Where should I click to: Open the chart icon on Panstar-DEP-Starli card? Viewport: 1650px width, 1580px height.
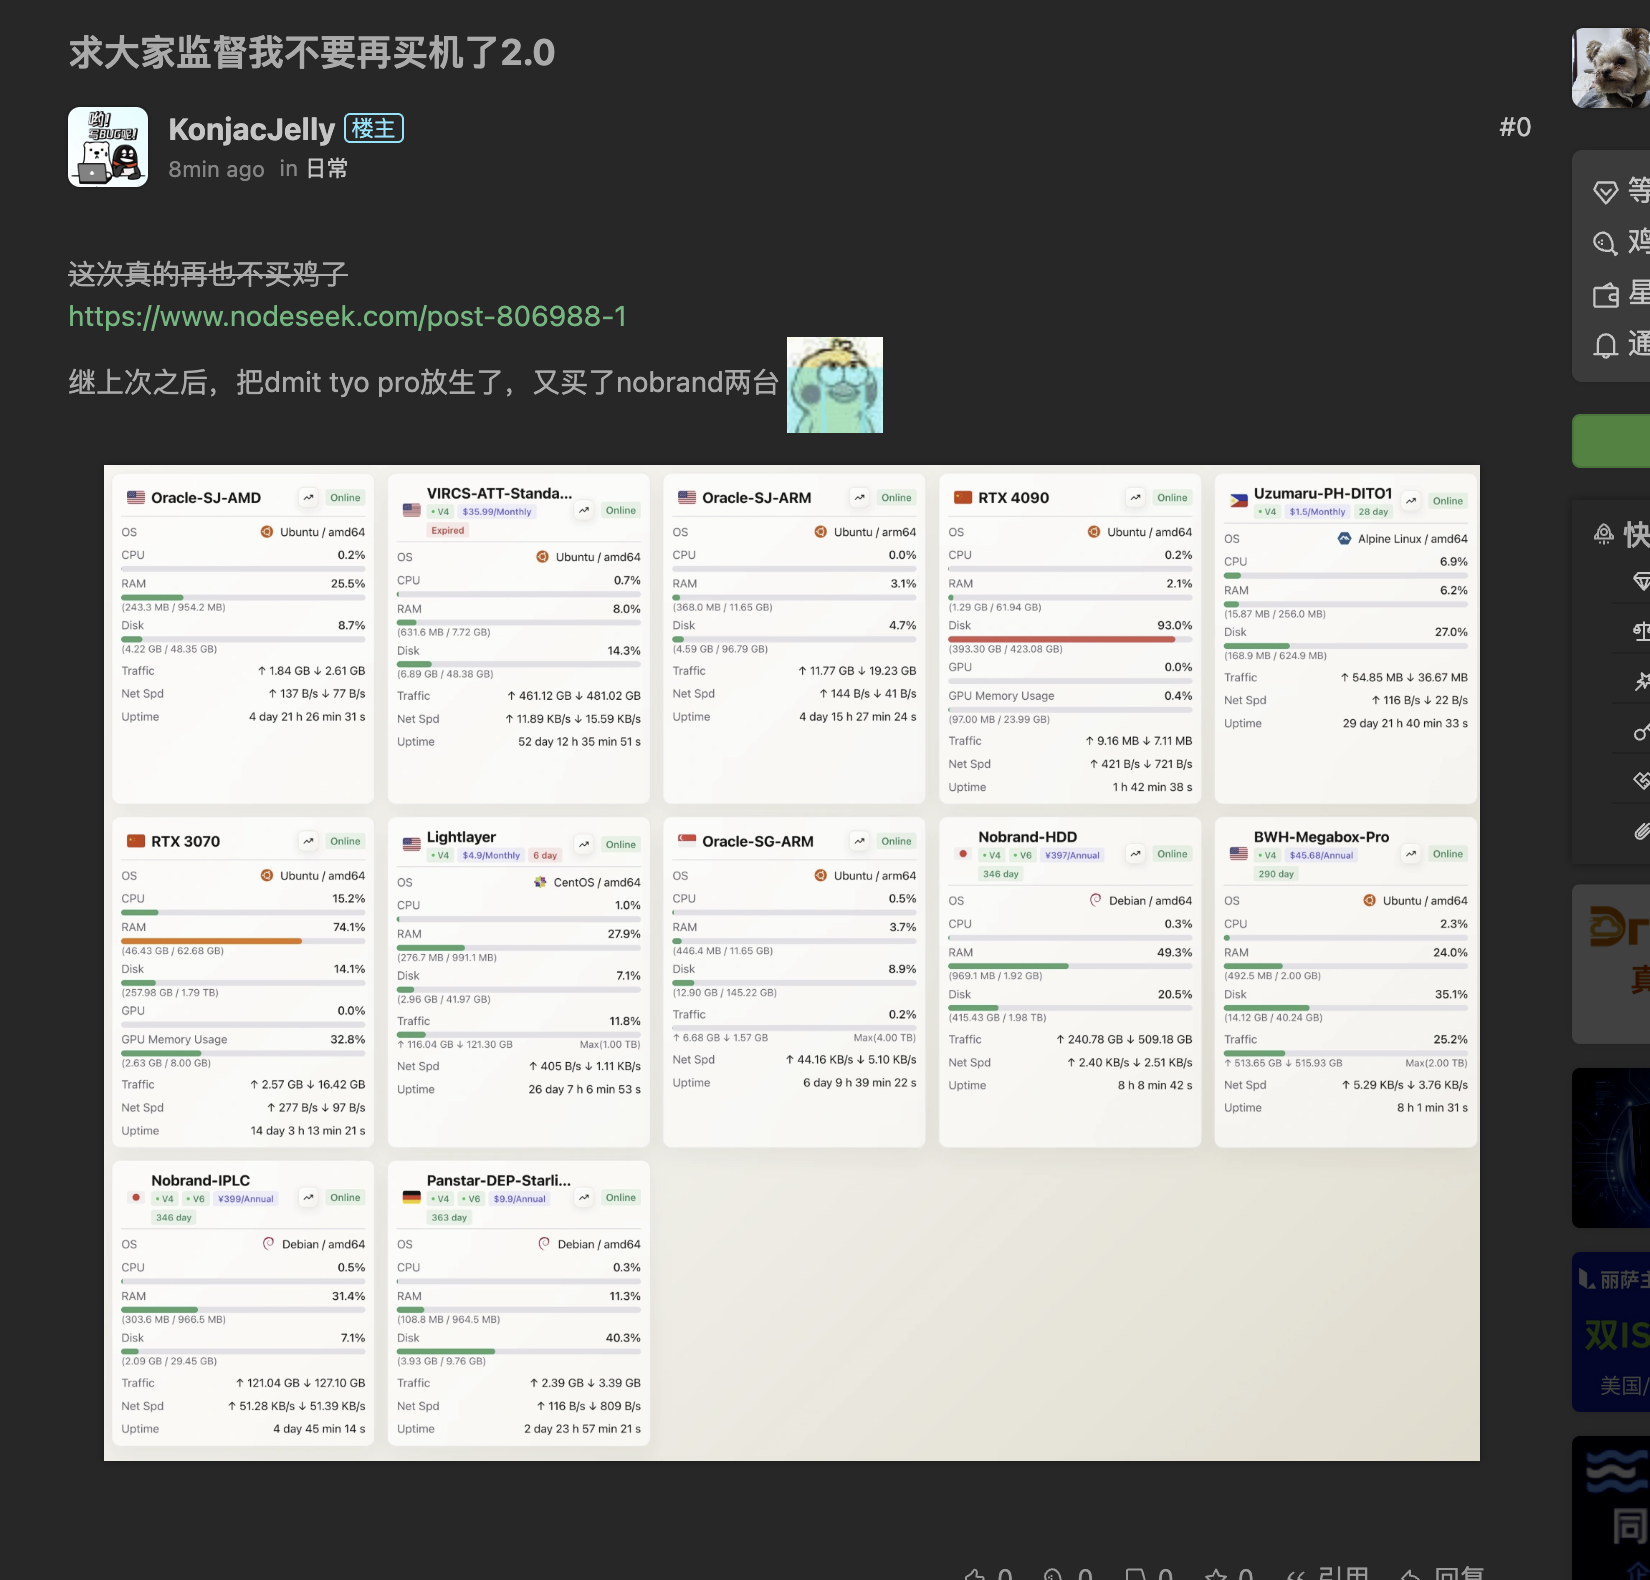(x=584, y=1198)
